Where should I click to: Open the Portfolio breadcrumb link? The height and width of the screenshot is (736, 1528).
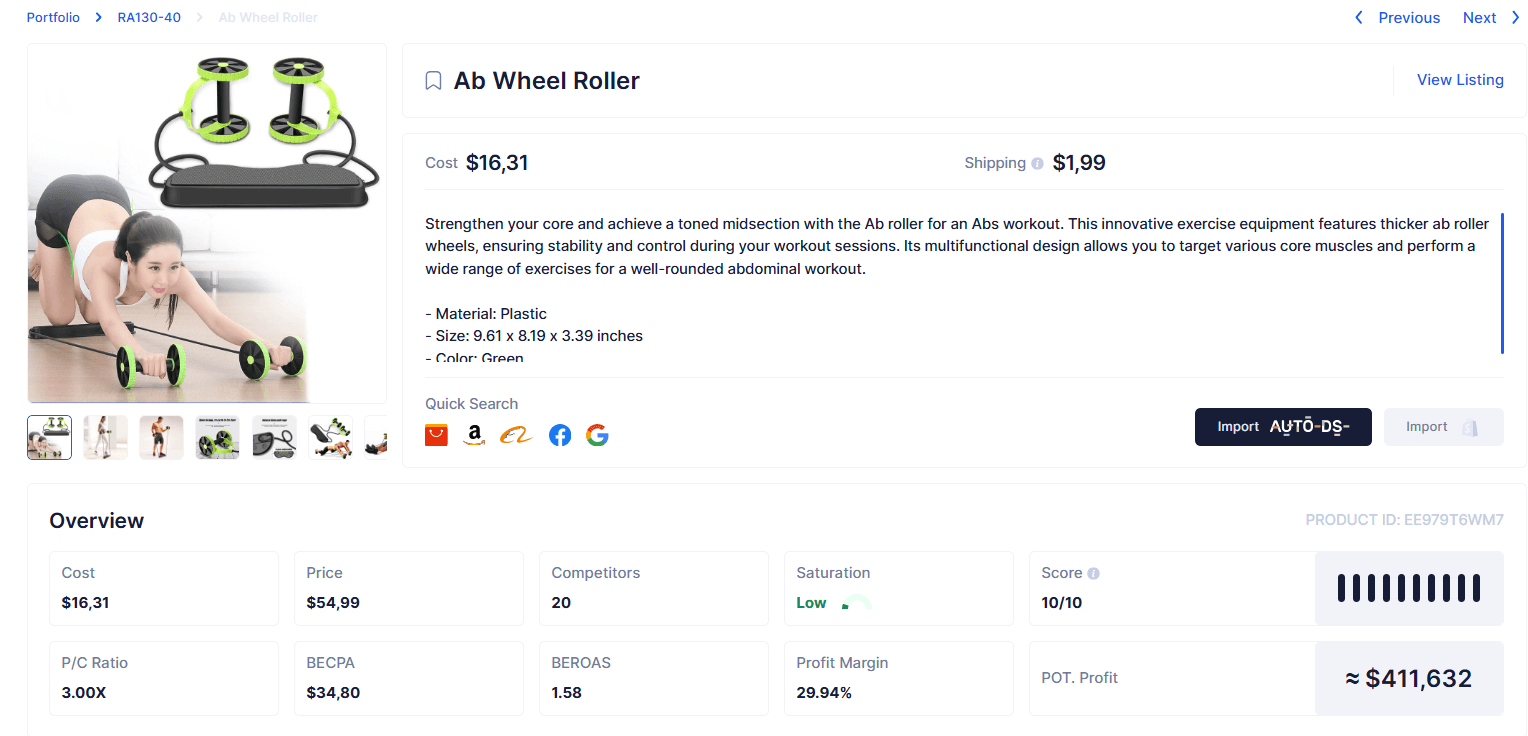click(x=53, y=18)
